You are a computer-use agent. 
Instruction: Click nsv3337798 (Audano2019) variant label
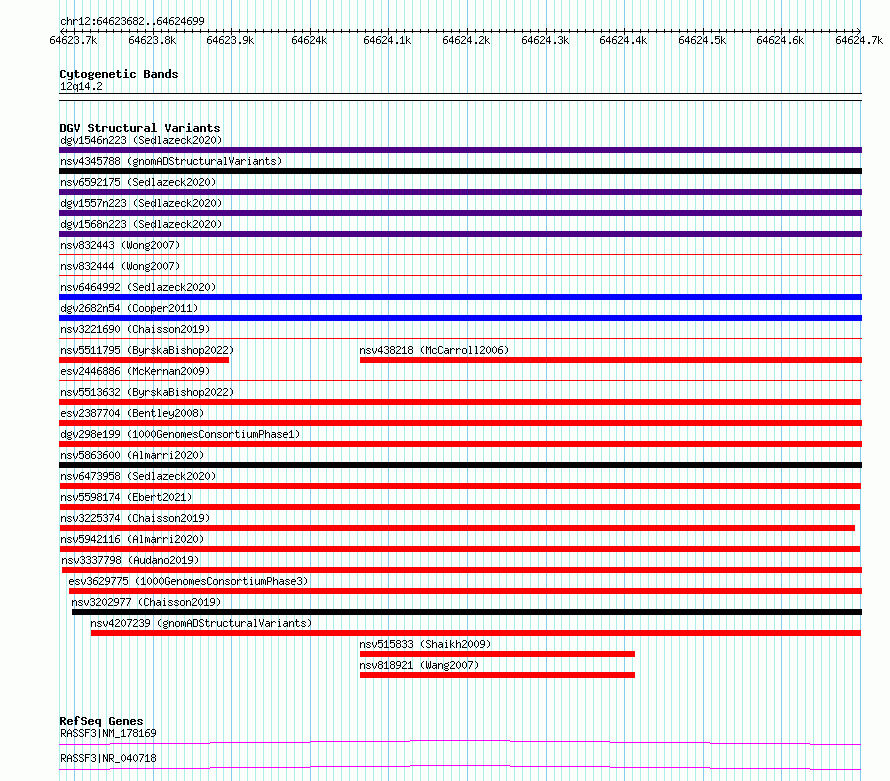pyautogui.click(x=130, y=560)
